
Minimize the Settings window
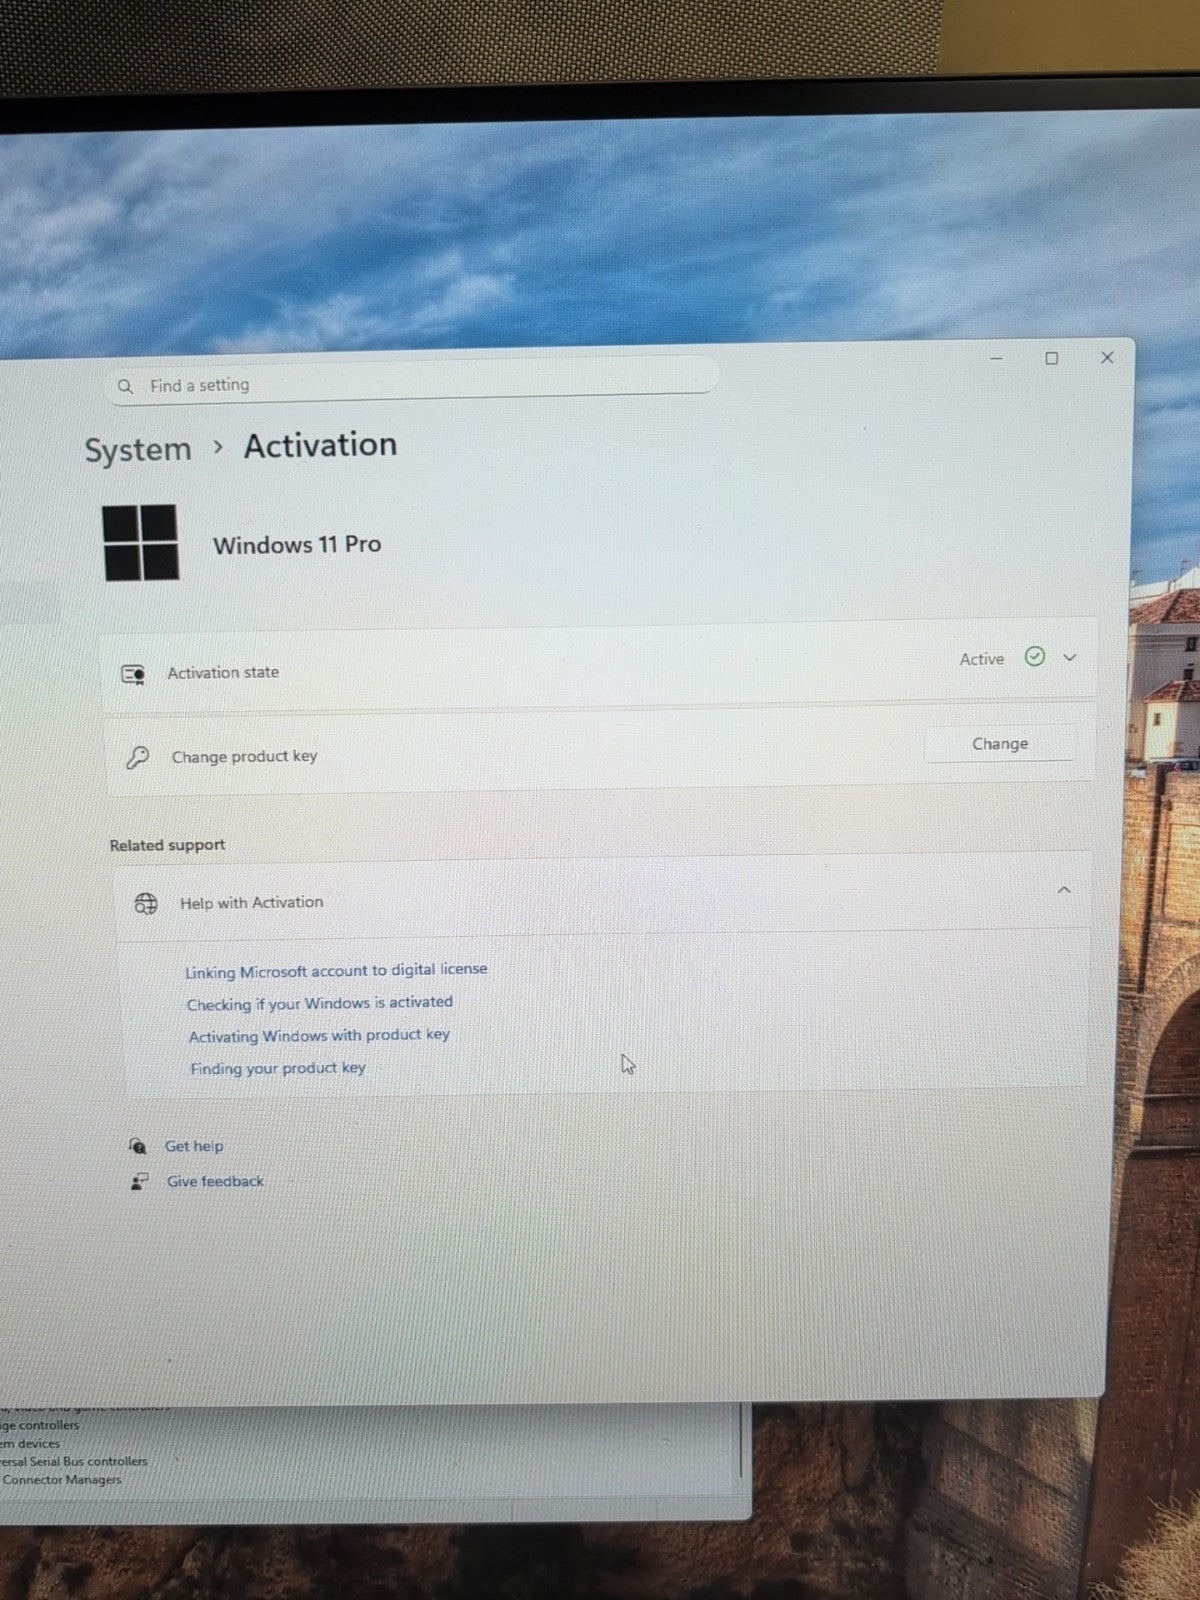996,358
